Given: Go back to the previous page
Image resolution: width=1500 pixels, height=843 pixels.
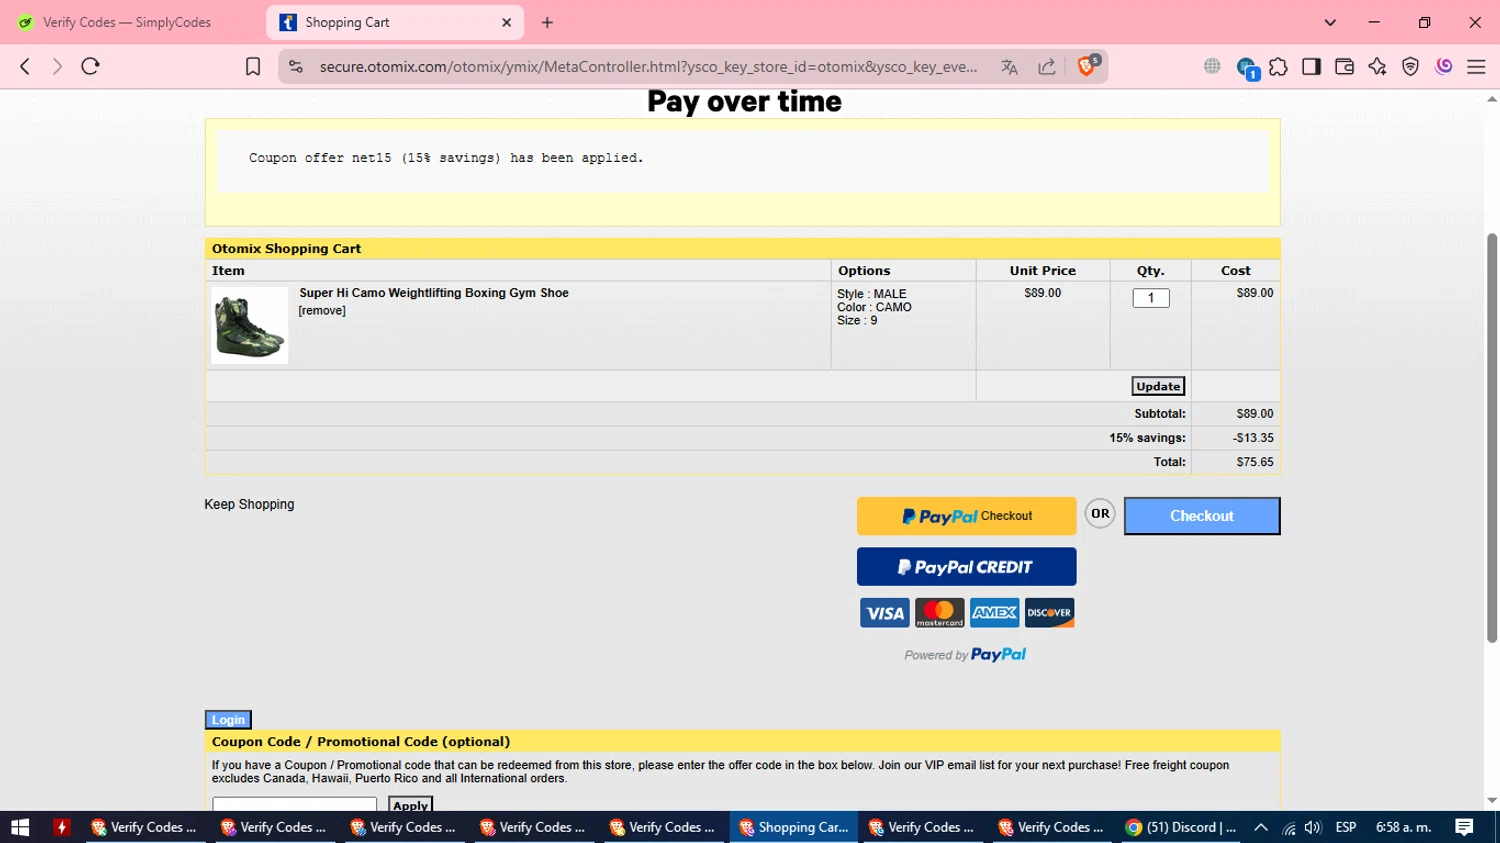Looking at the screenshot, I should click(25, 66).
